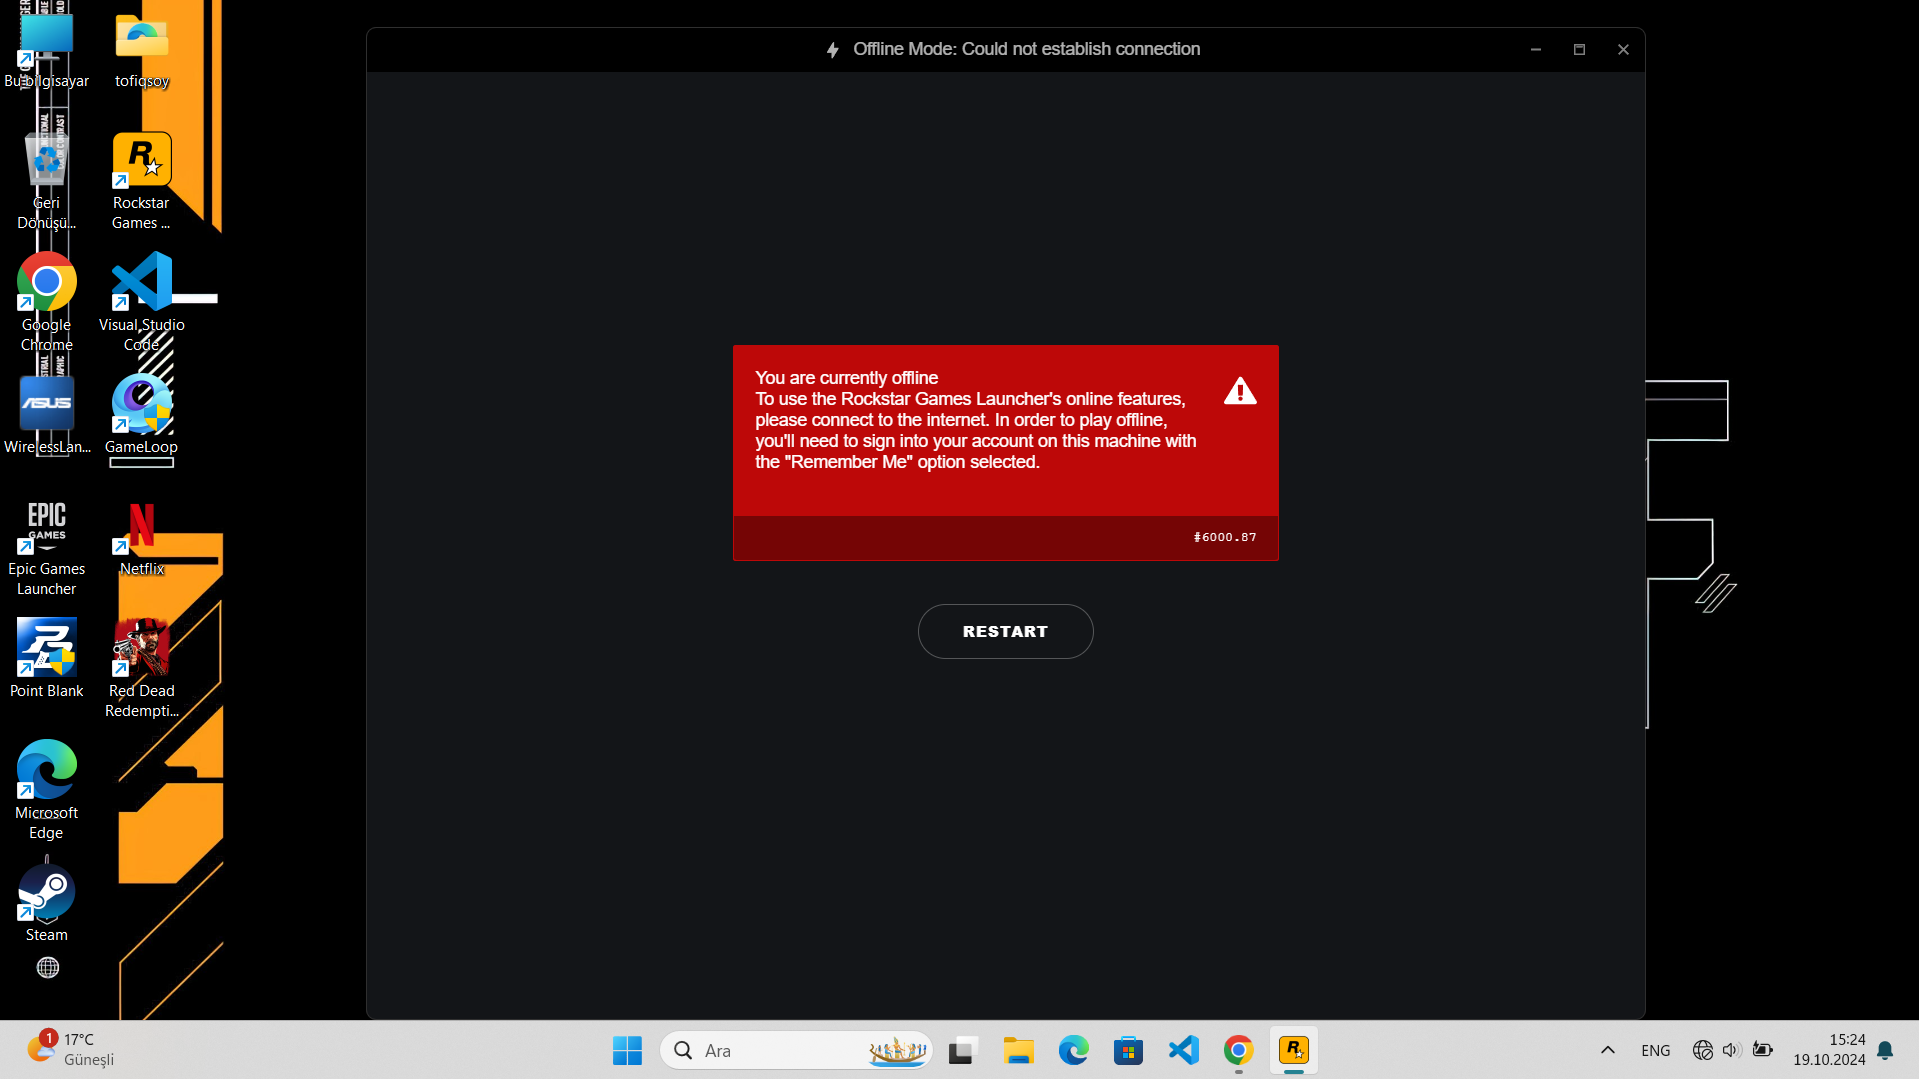Click "You are currently offline" message

coord(846,378)
